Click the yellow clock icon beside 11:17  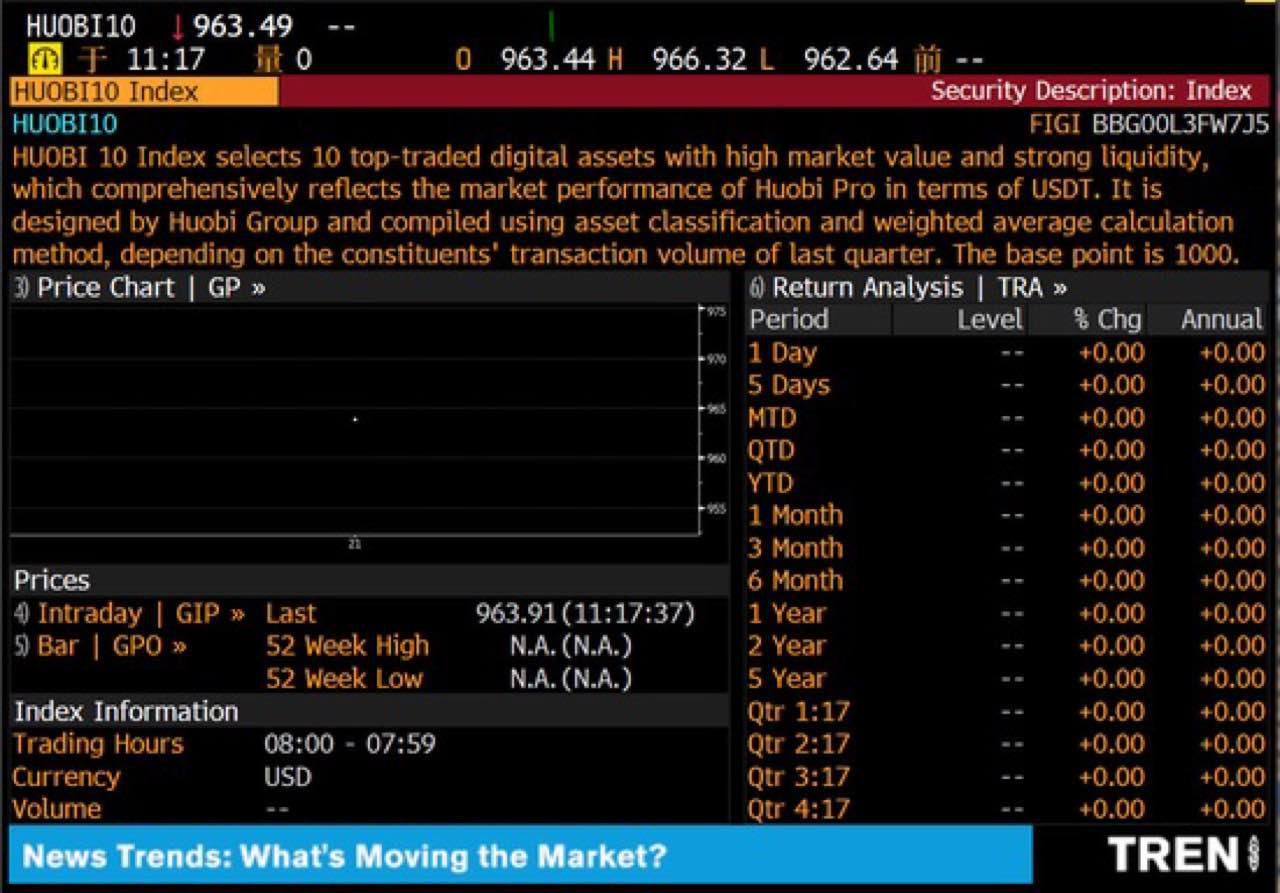[x=45, y=59]
